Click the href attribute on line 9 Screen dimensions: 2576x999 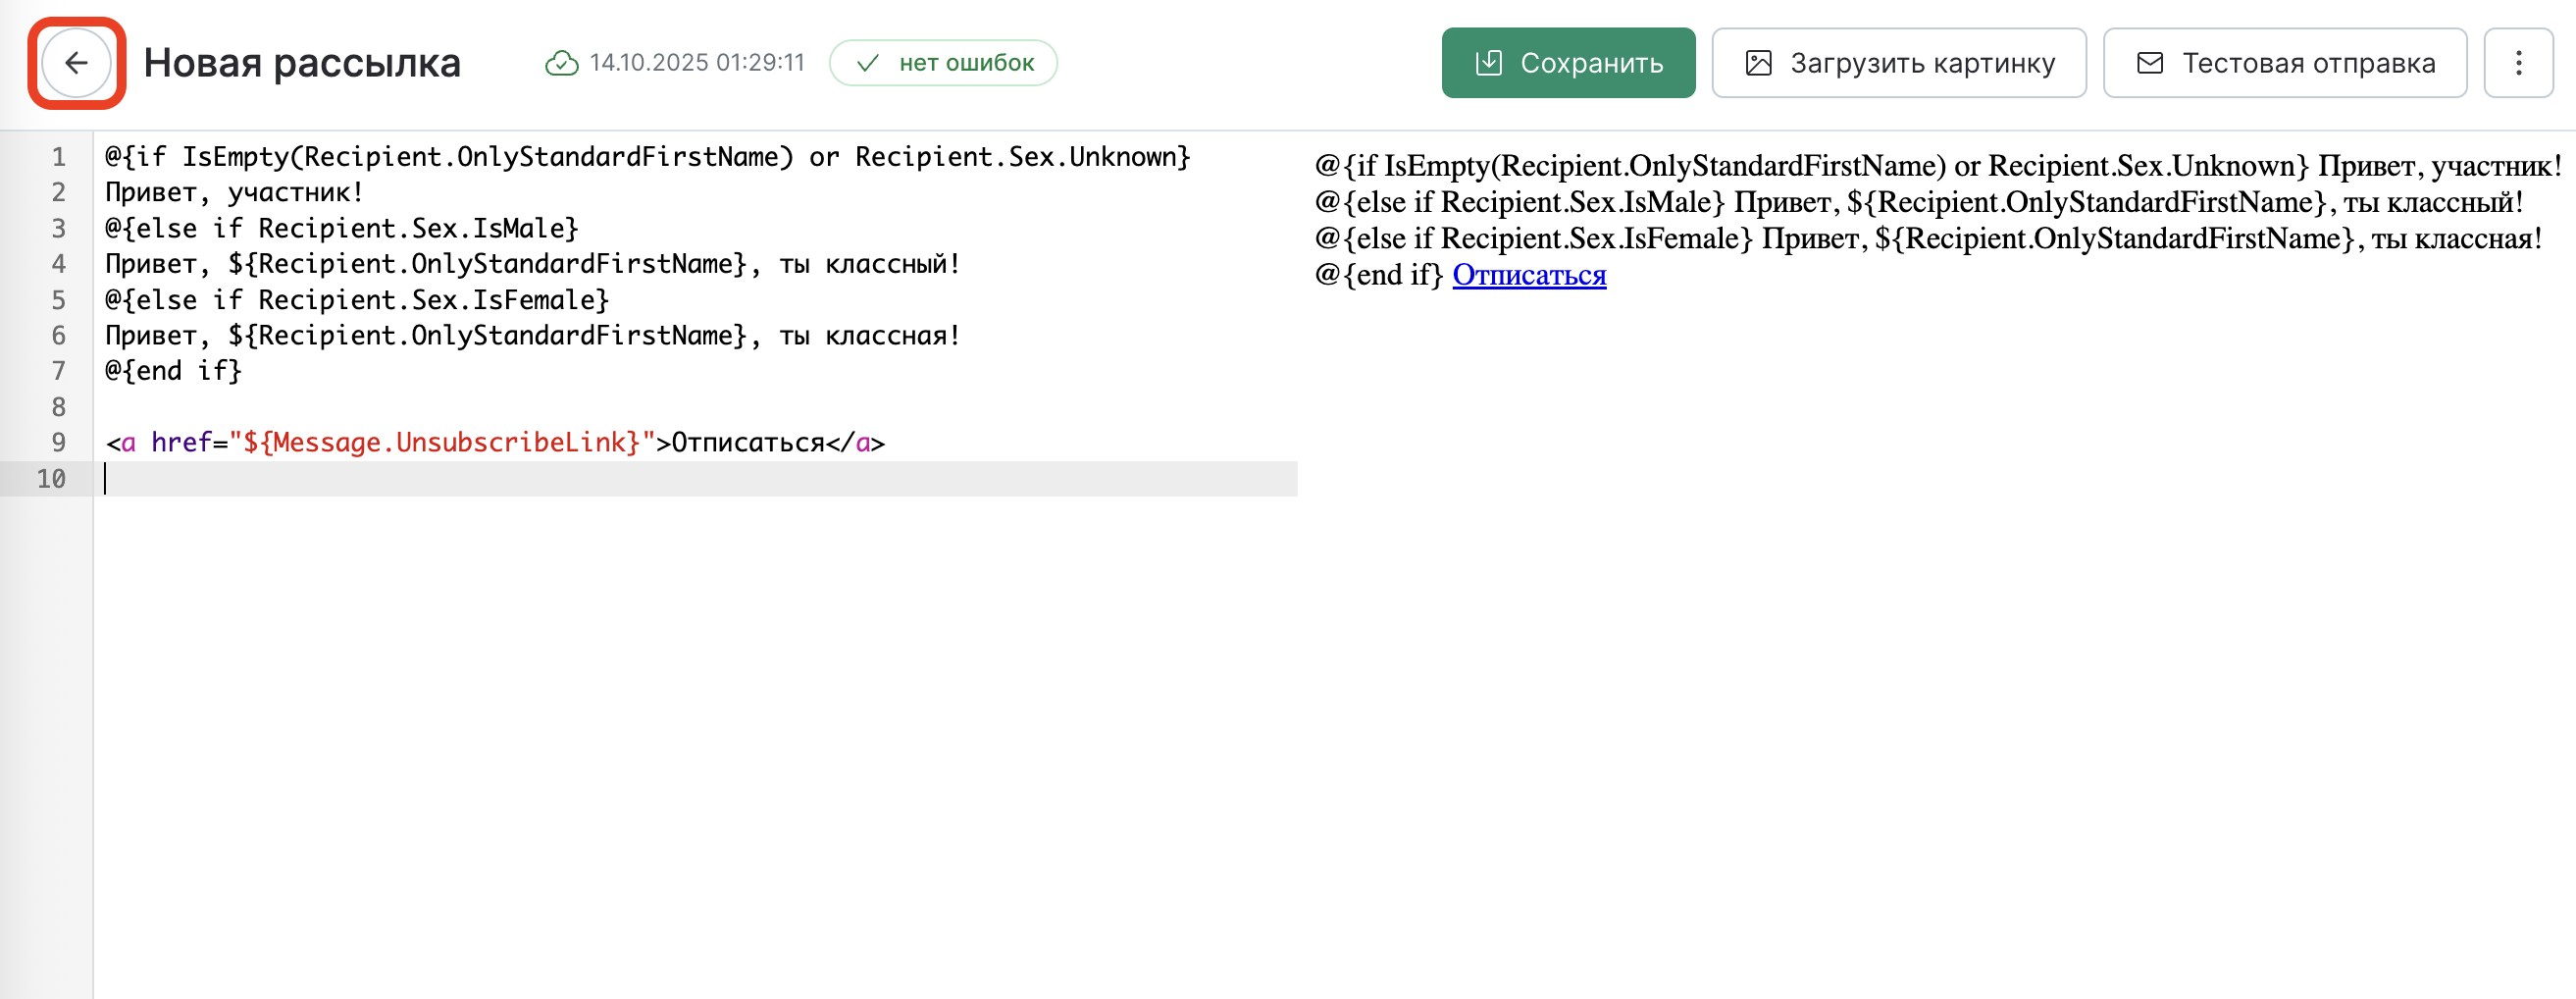181,443
